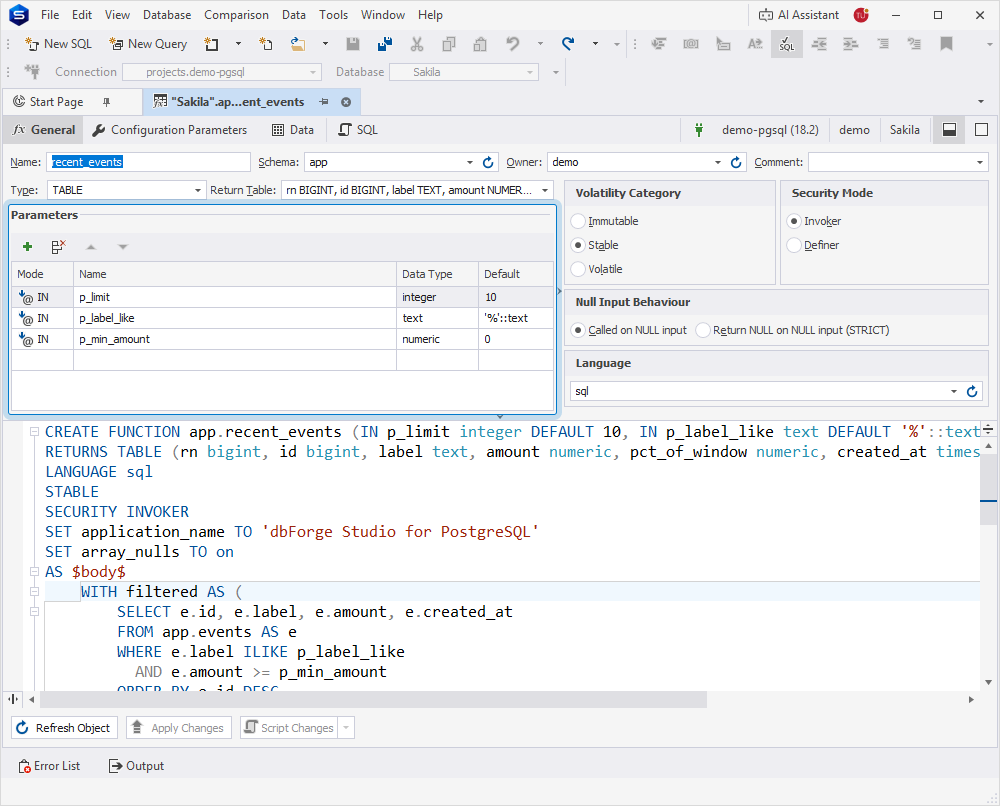Delete the selected parameter icon
1000x806 pixels.
(59, 247)
